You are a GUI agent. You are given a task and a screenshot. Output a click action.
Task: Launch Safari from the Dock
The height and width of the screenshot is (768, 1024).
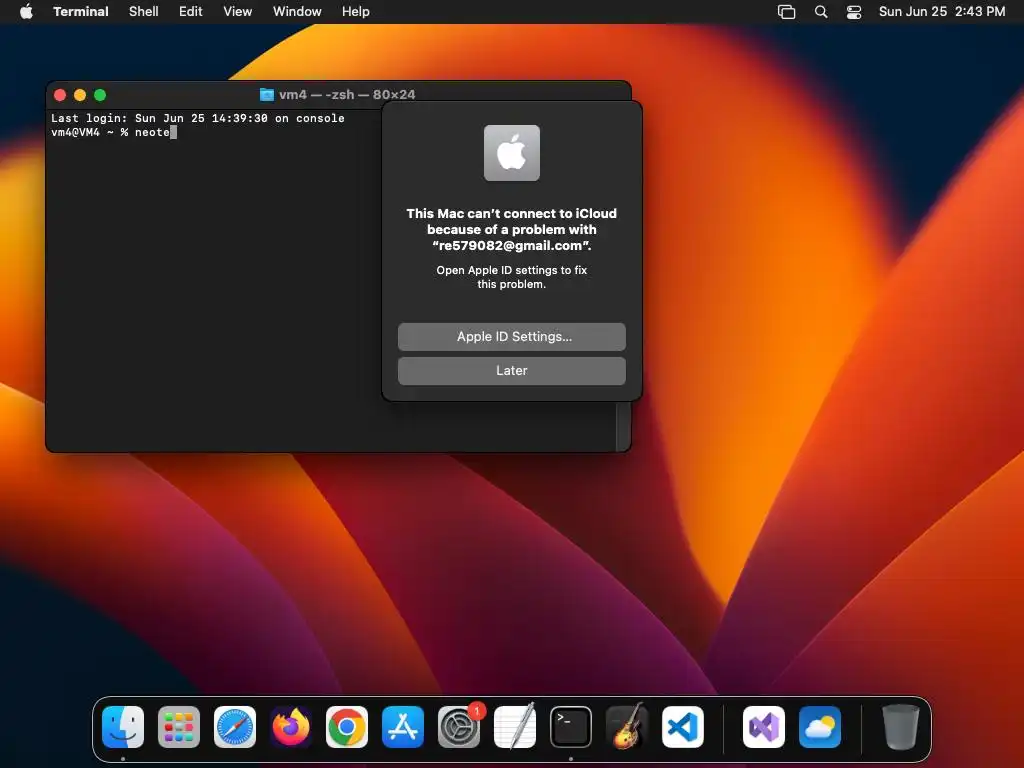coord(235,727)
